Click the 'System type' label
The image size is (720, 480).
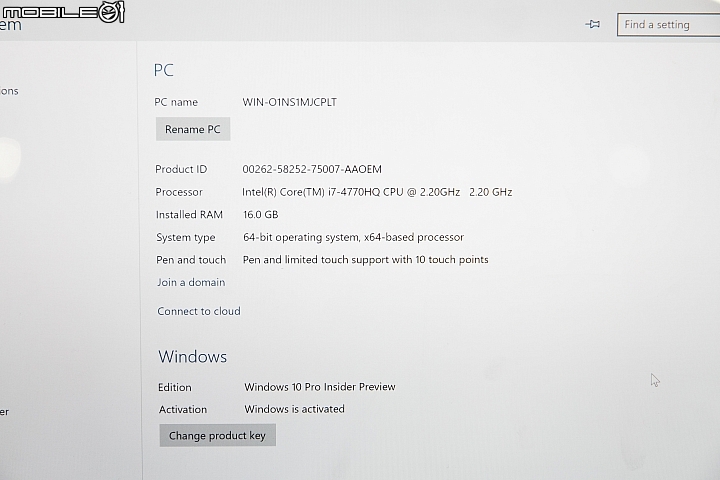coord(186,237)
